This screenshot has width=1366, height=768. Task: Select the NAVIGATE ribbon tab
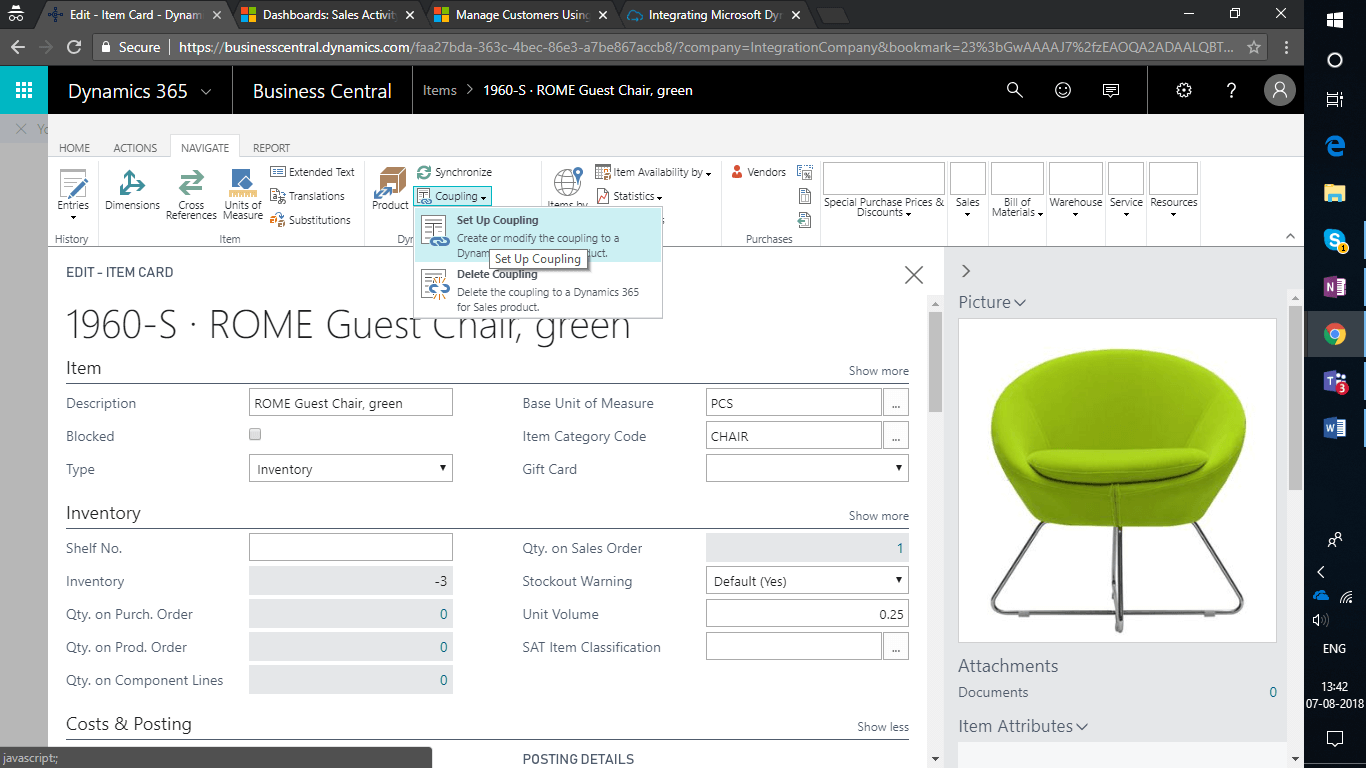click(x=205, y=148)
